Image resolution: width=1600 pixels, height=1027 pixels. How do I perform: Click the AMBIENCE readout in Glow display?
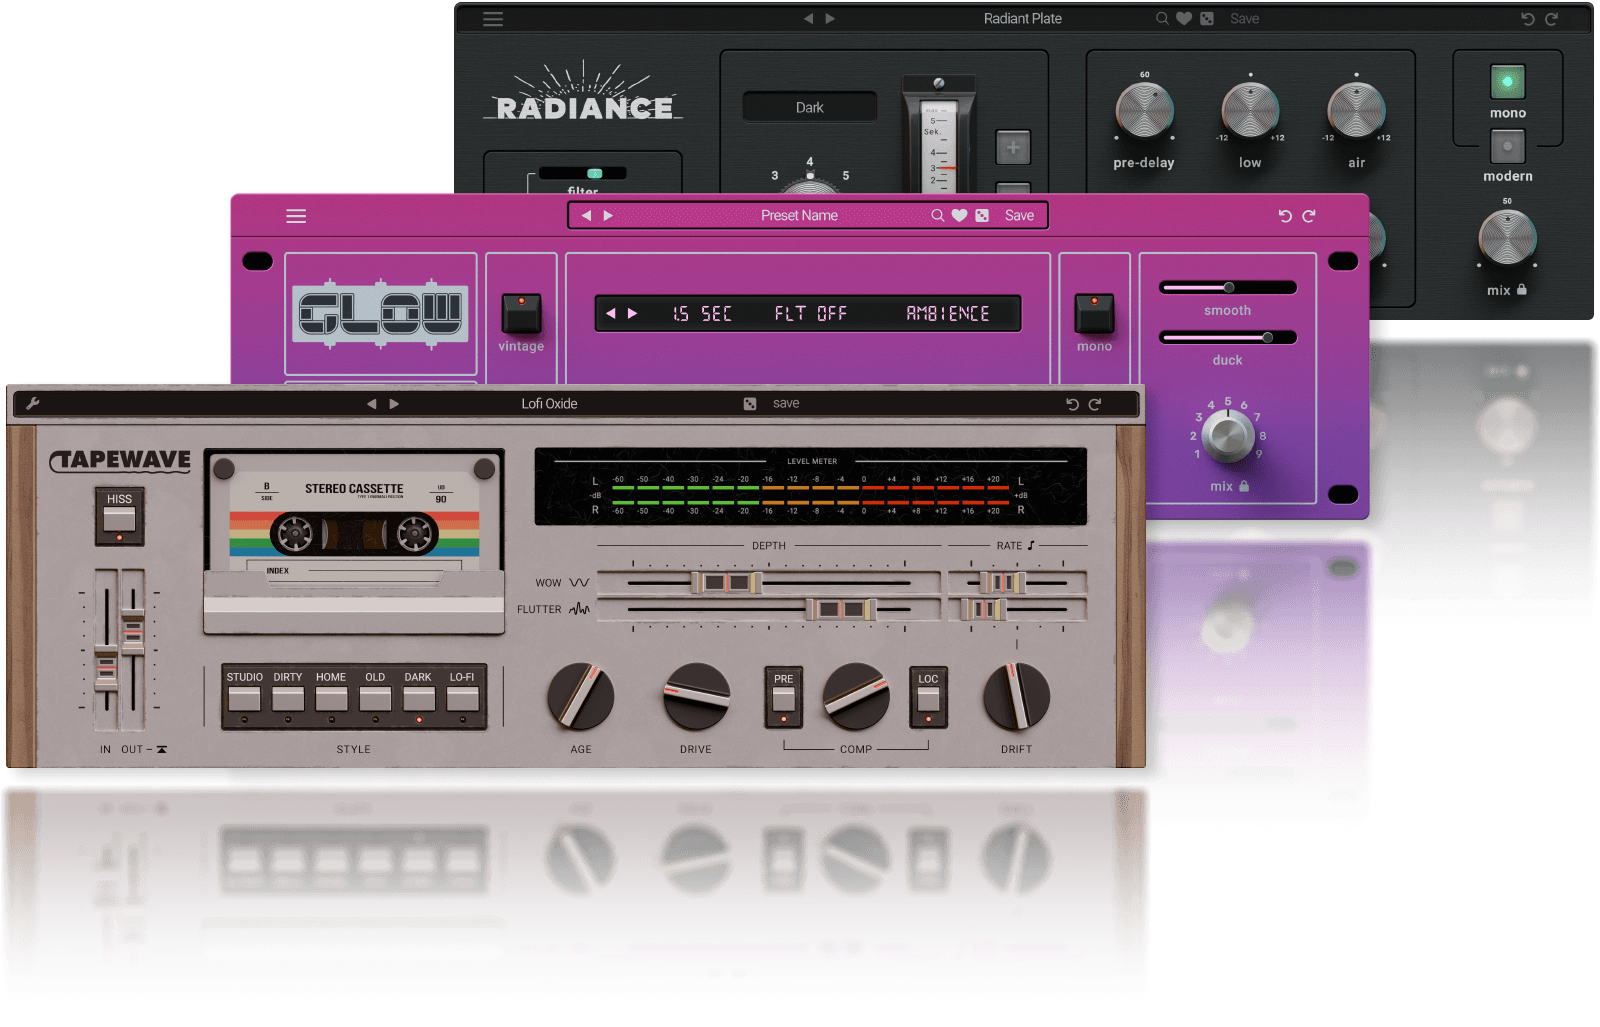pyautogui.click(x=948, y=314)
